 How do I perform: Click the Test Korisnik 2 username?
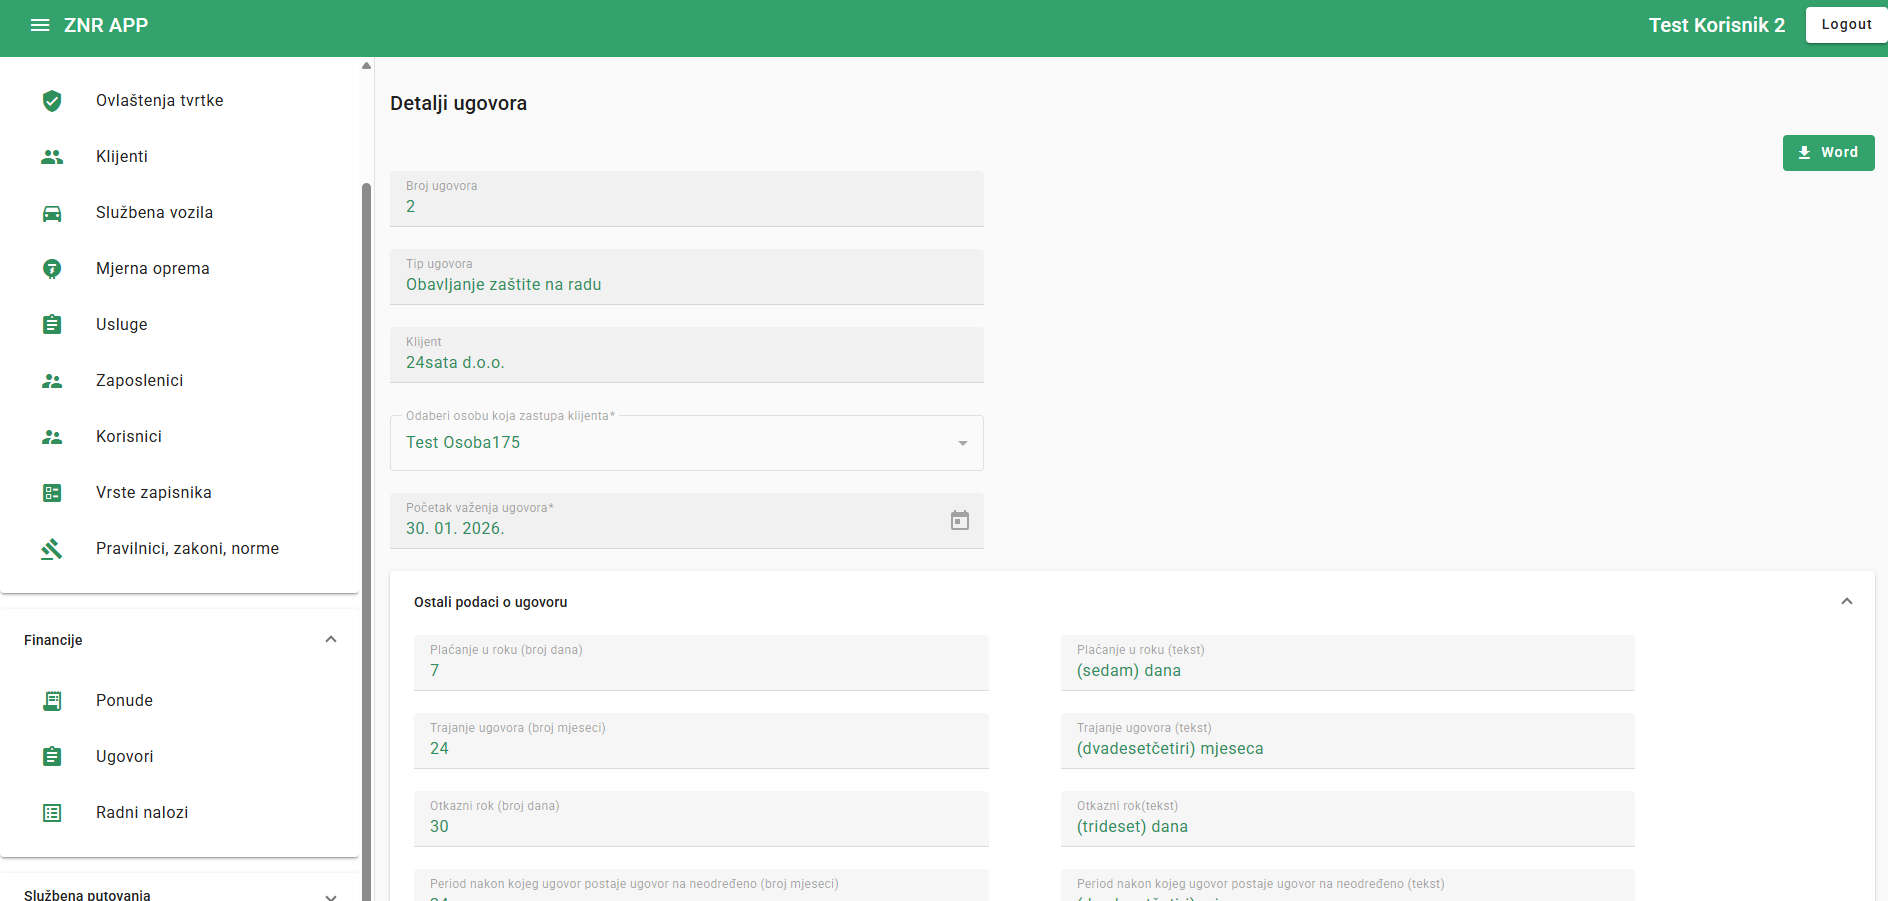1716,25
